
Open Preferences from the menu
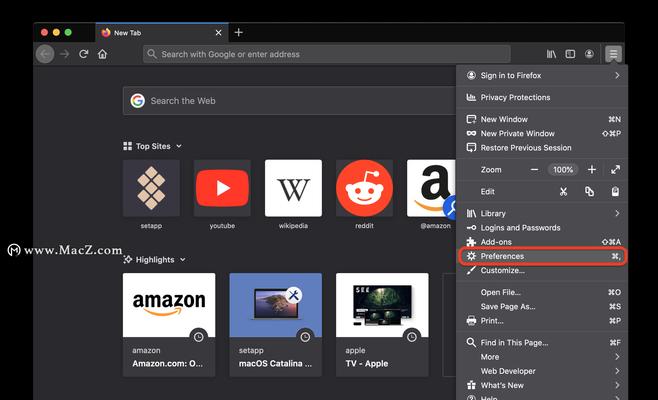click(x=542, y=256)
